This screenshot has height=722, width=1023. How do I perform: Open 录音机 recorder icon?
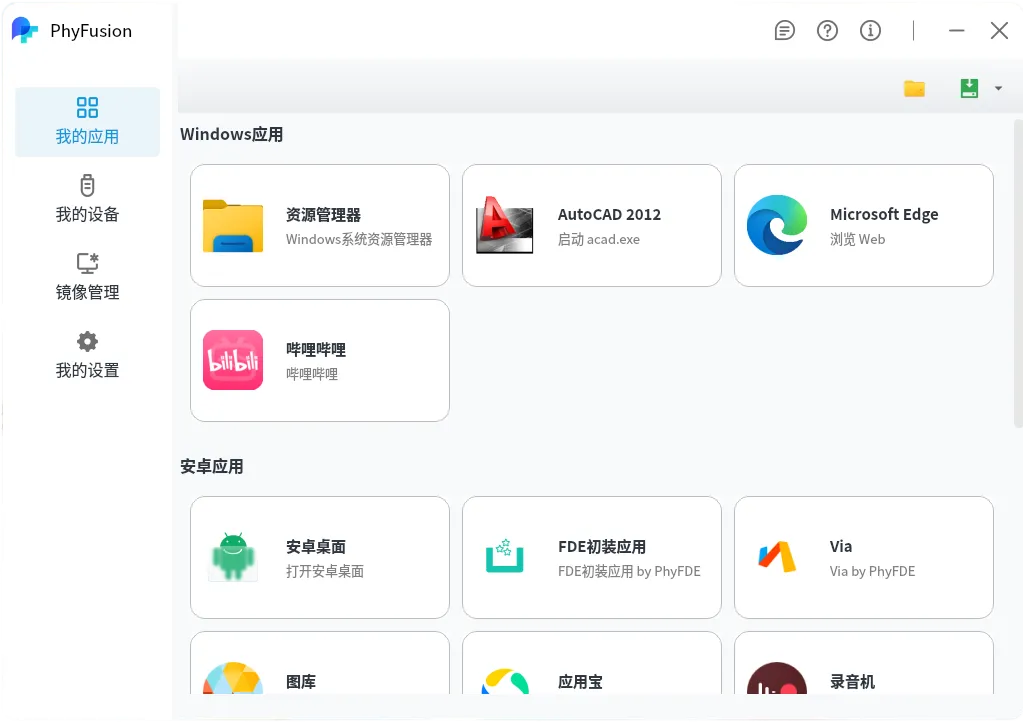pyautogui.click(x=777, y=678)
